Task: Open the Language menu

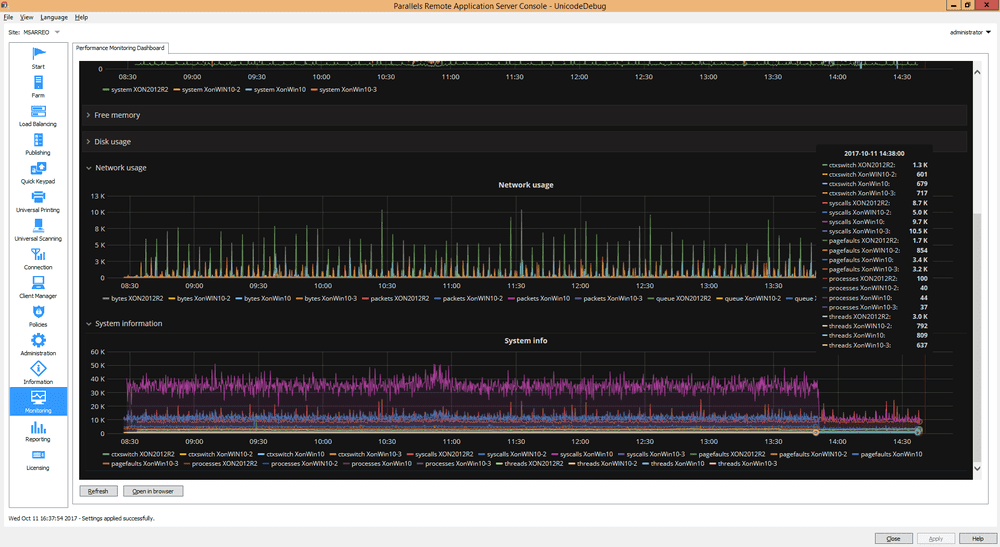Action: (54, 17)
